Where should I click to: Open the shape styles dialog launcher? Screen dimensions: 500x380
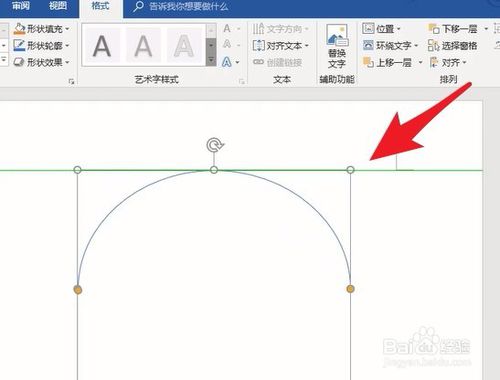point(71,81)
